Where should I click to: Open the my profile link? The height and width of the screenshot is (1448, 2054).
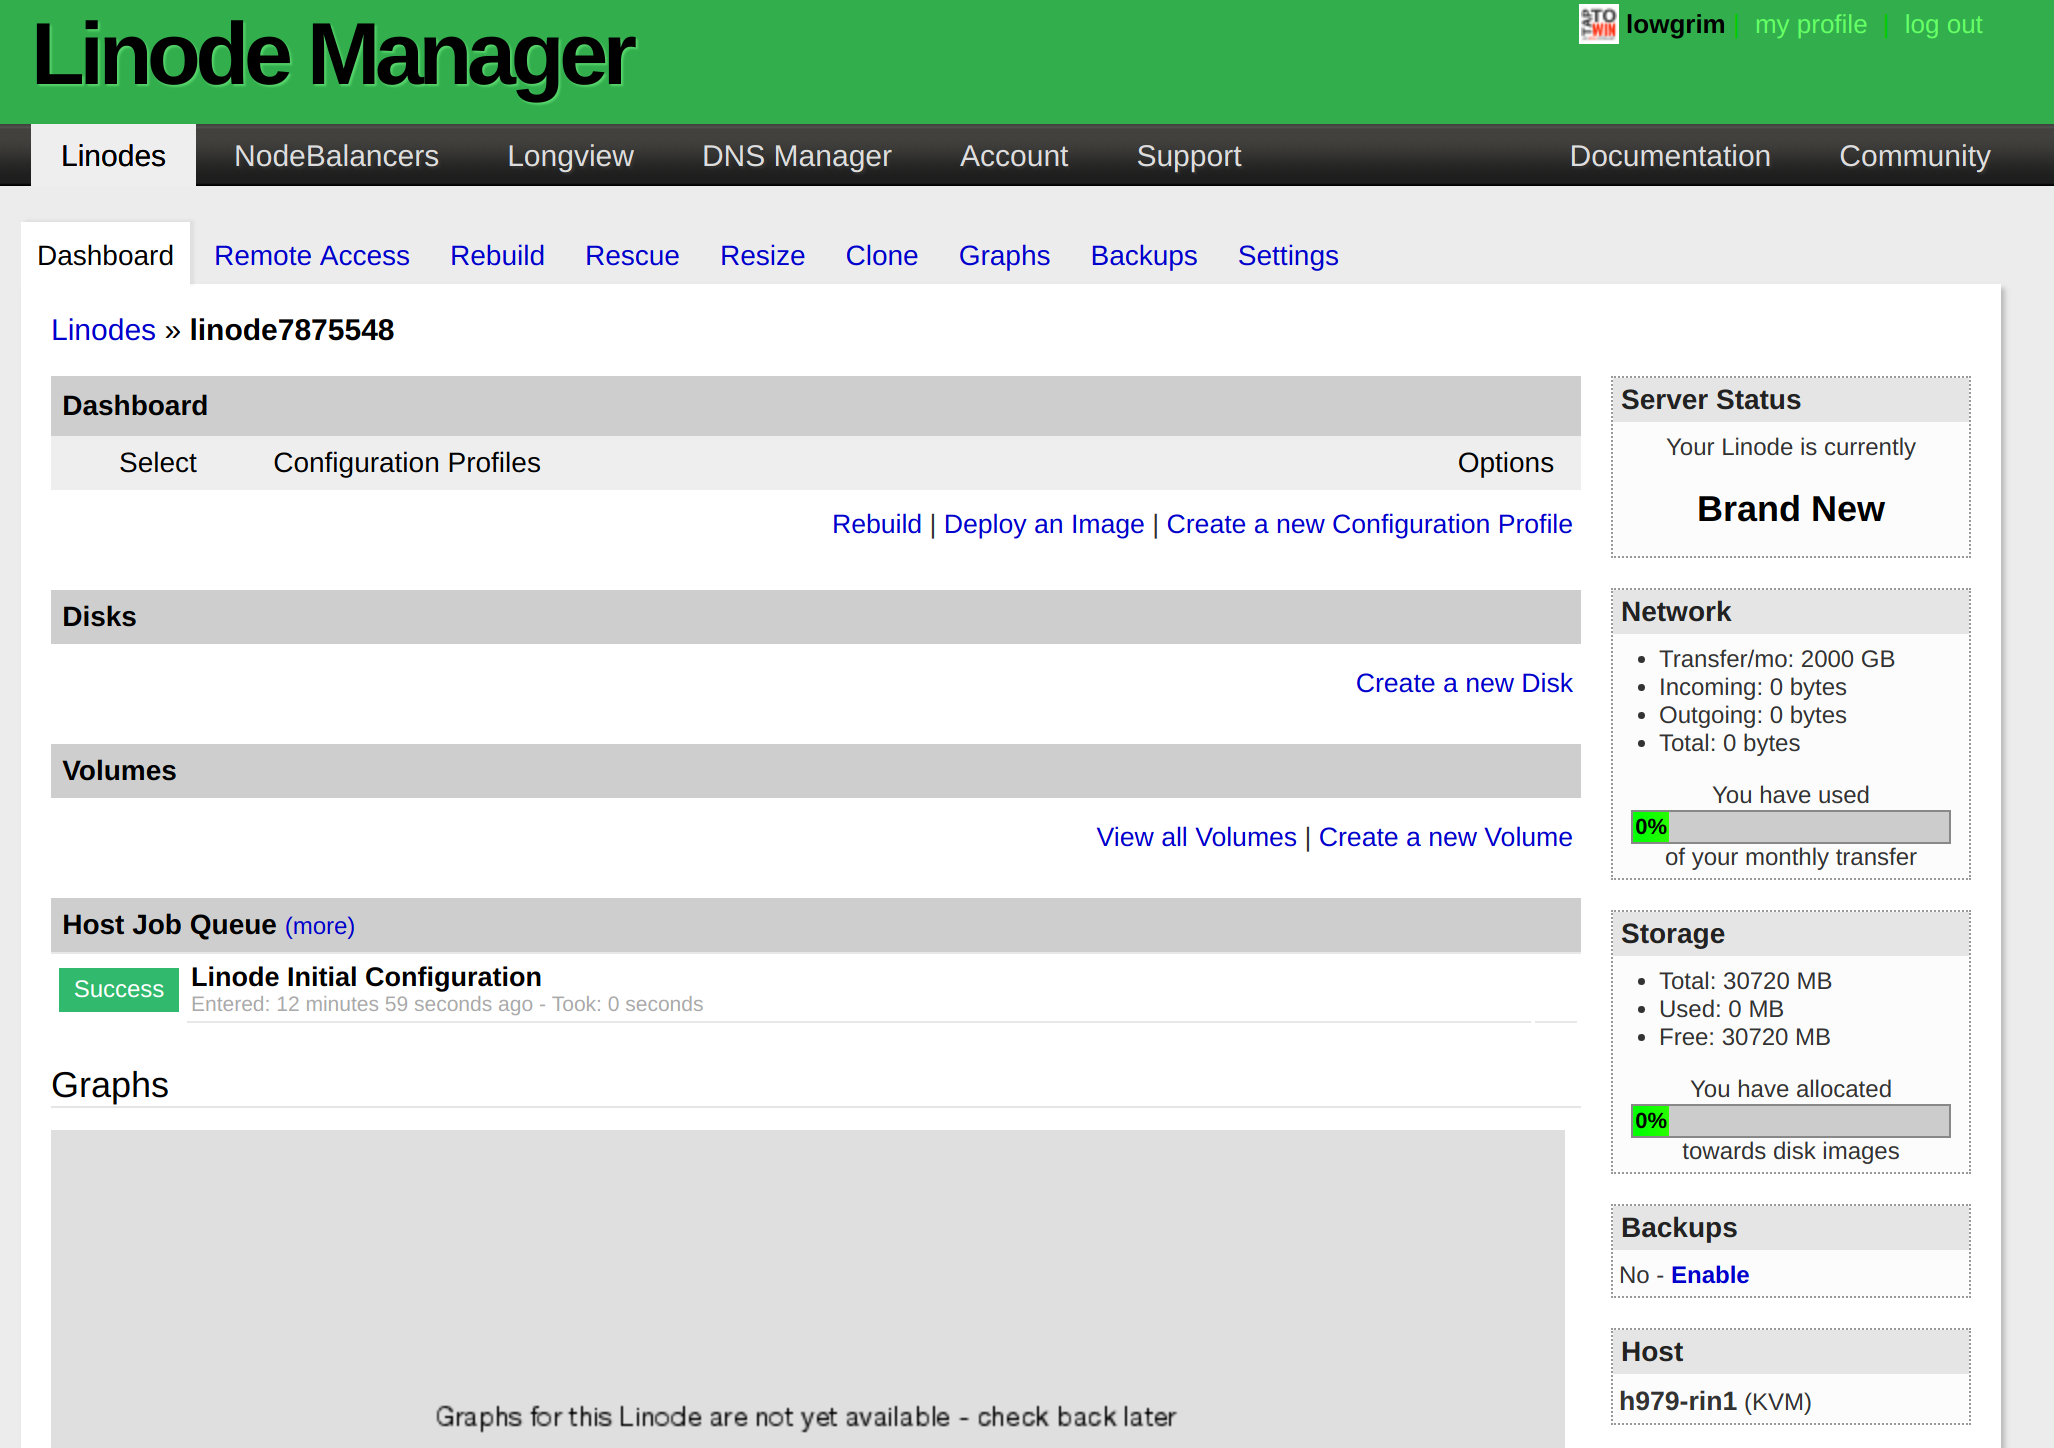(1810, 24)
